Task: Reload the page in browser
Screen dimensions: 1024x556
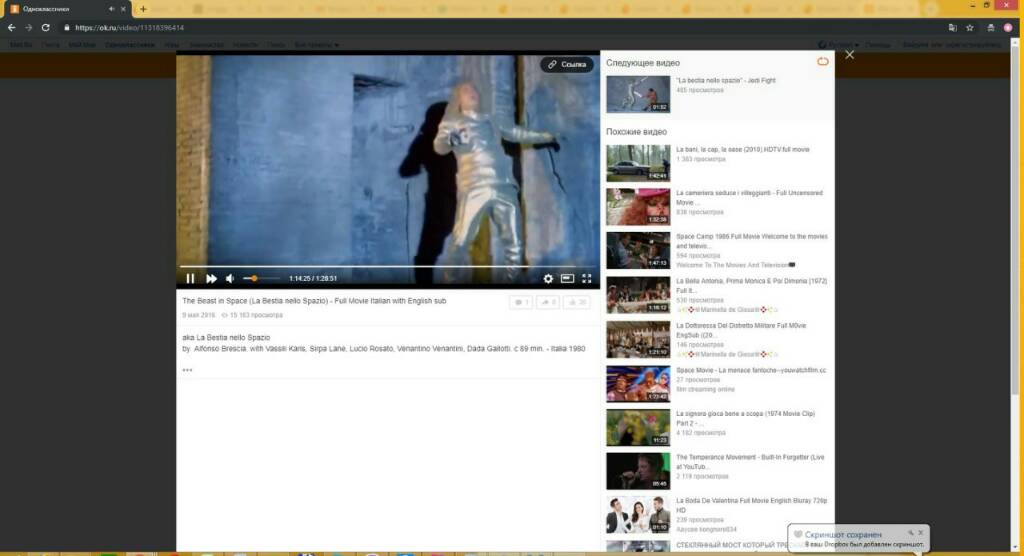Action: (x=46, y=28)
